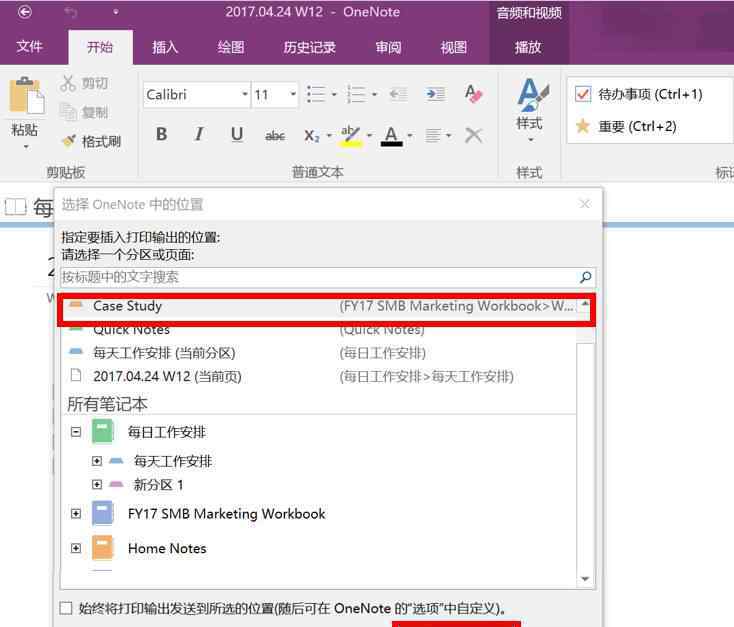734x627 pixels.
Task: Click the page layout icon left of title
Action: [x=15, y=207]
